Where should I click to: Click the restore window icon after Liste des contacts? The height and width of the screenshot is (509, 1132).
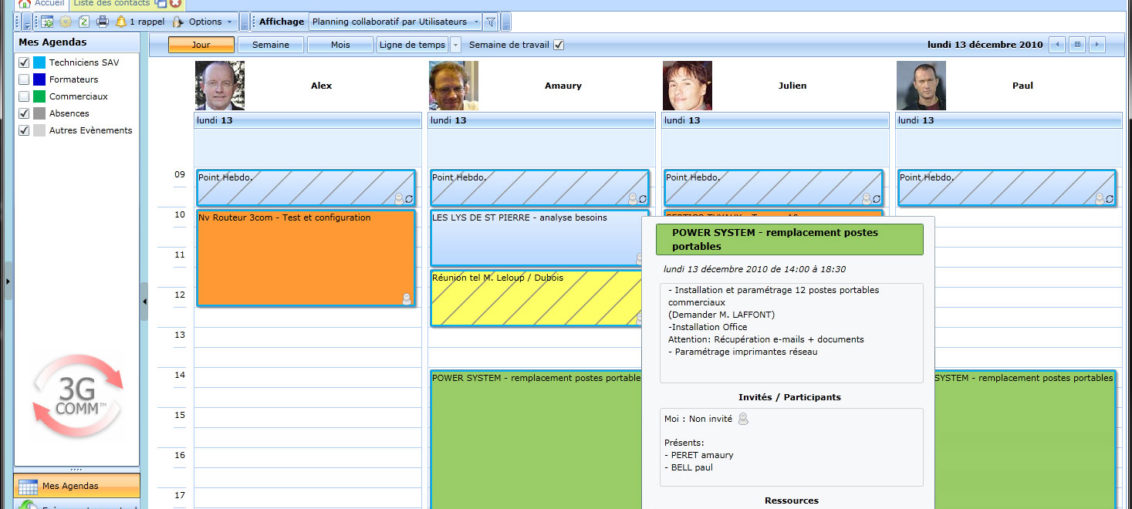[x=160, y=4]
